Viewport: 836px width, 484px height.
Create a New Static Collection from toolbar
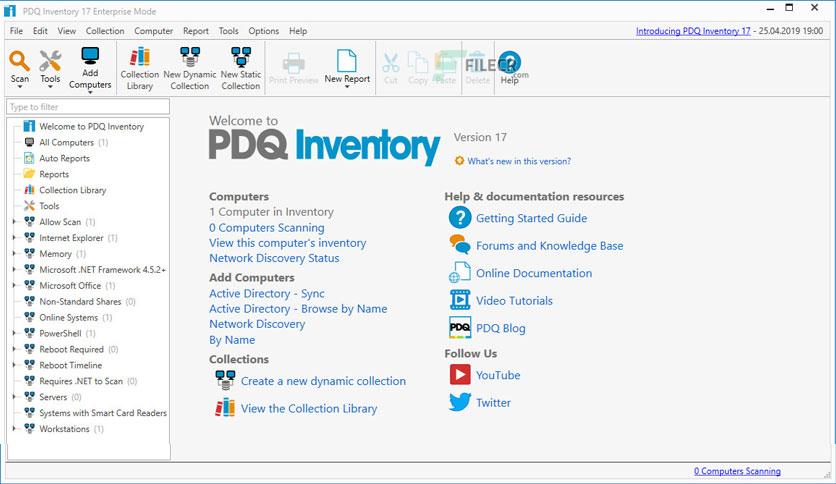[241, 68]
